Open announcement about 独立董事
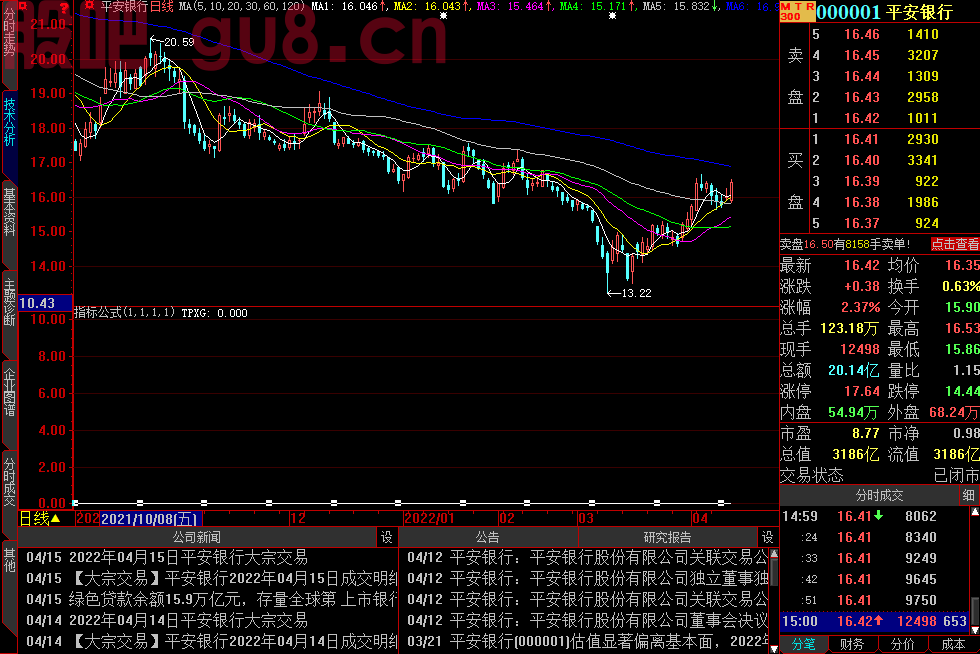 [588, 578]
